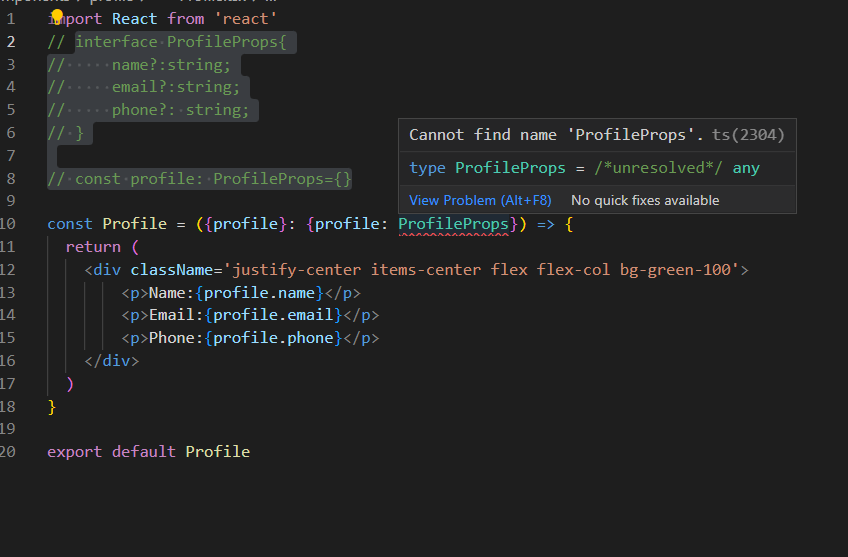Click line number 8 in the gutter
The height and width of the screenshot is (557, 848).
[11, 178]
